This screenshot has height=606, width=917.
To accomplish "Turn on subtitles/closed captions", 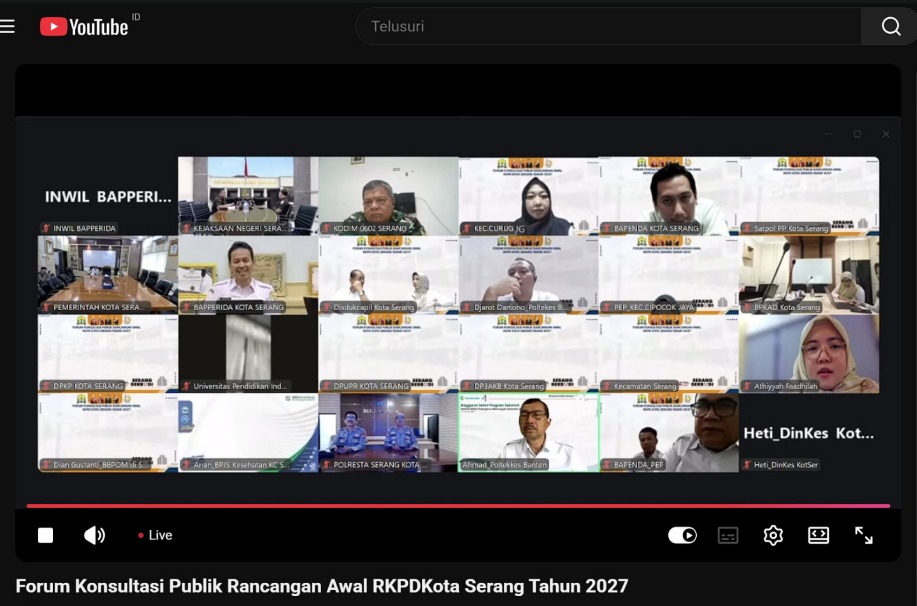I will [x=728, y=535].
